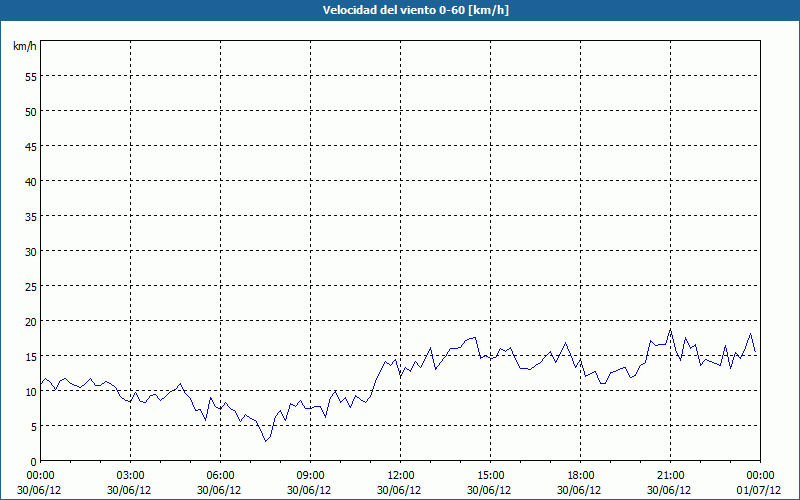Screen dimensions: 800x500
Task: Click the '55' y-axis label
Action: (x=31, y=77)
